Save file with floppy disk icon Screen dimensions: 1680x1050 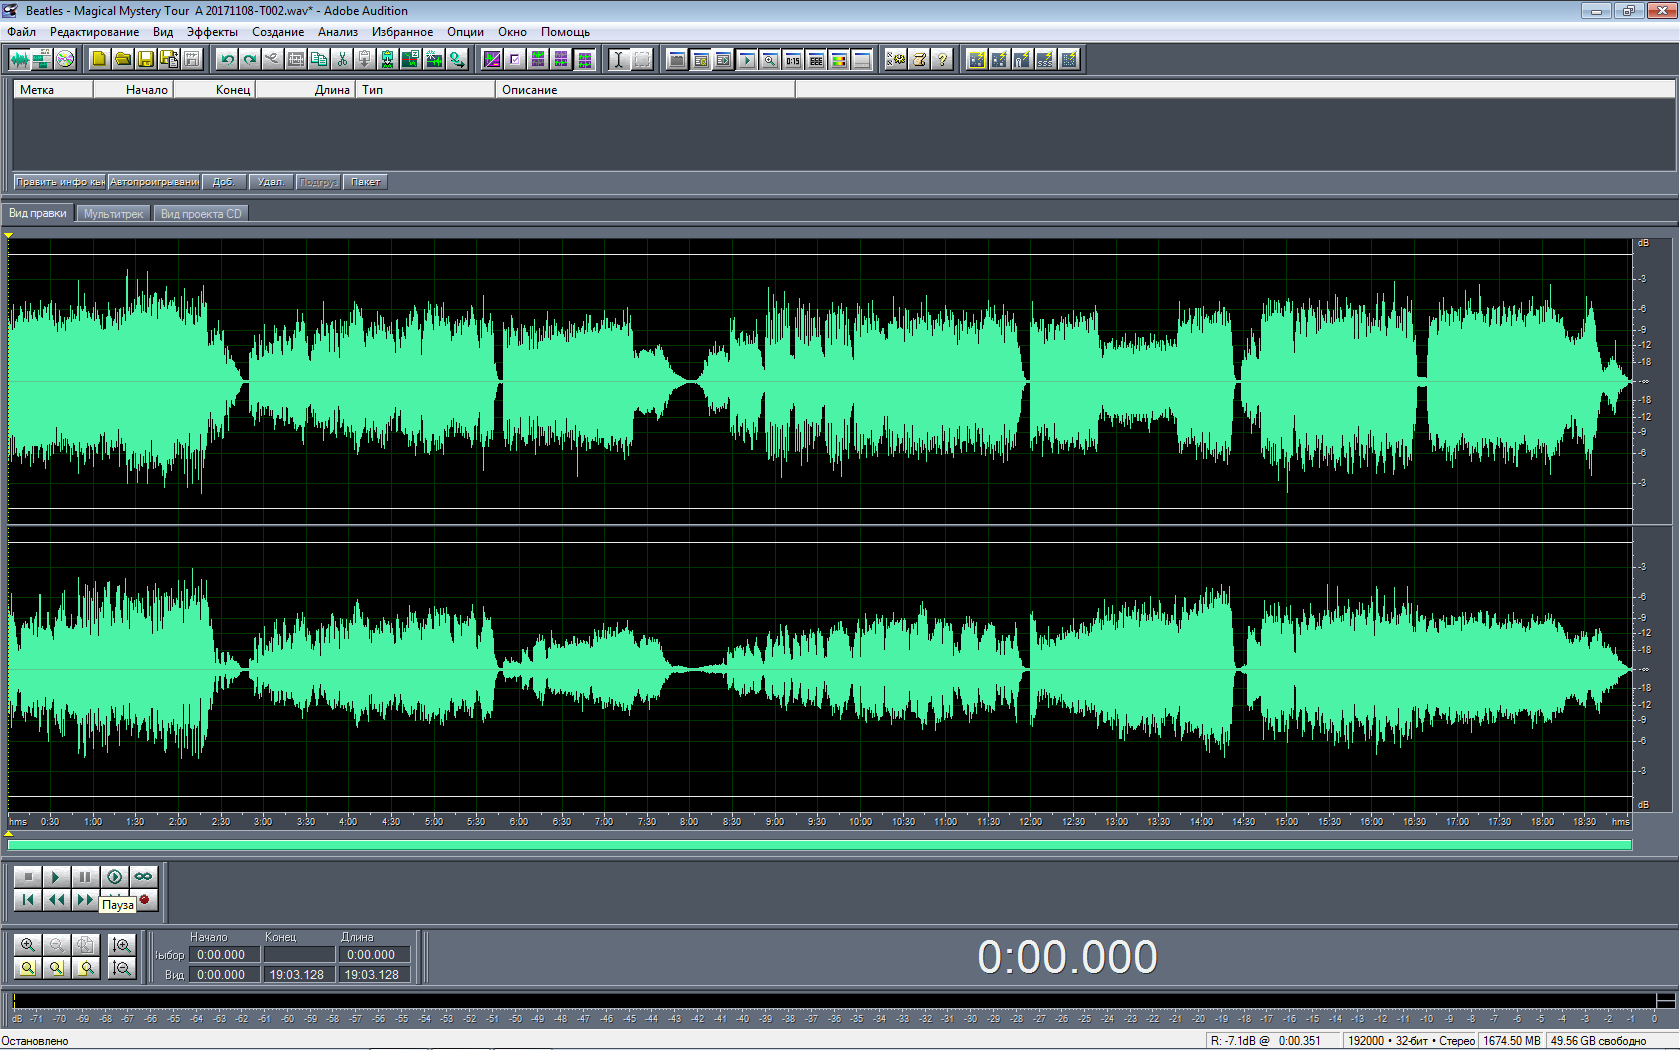145,59
